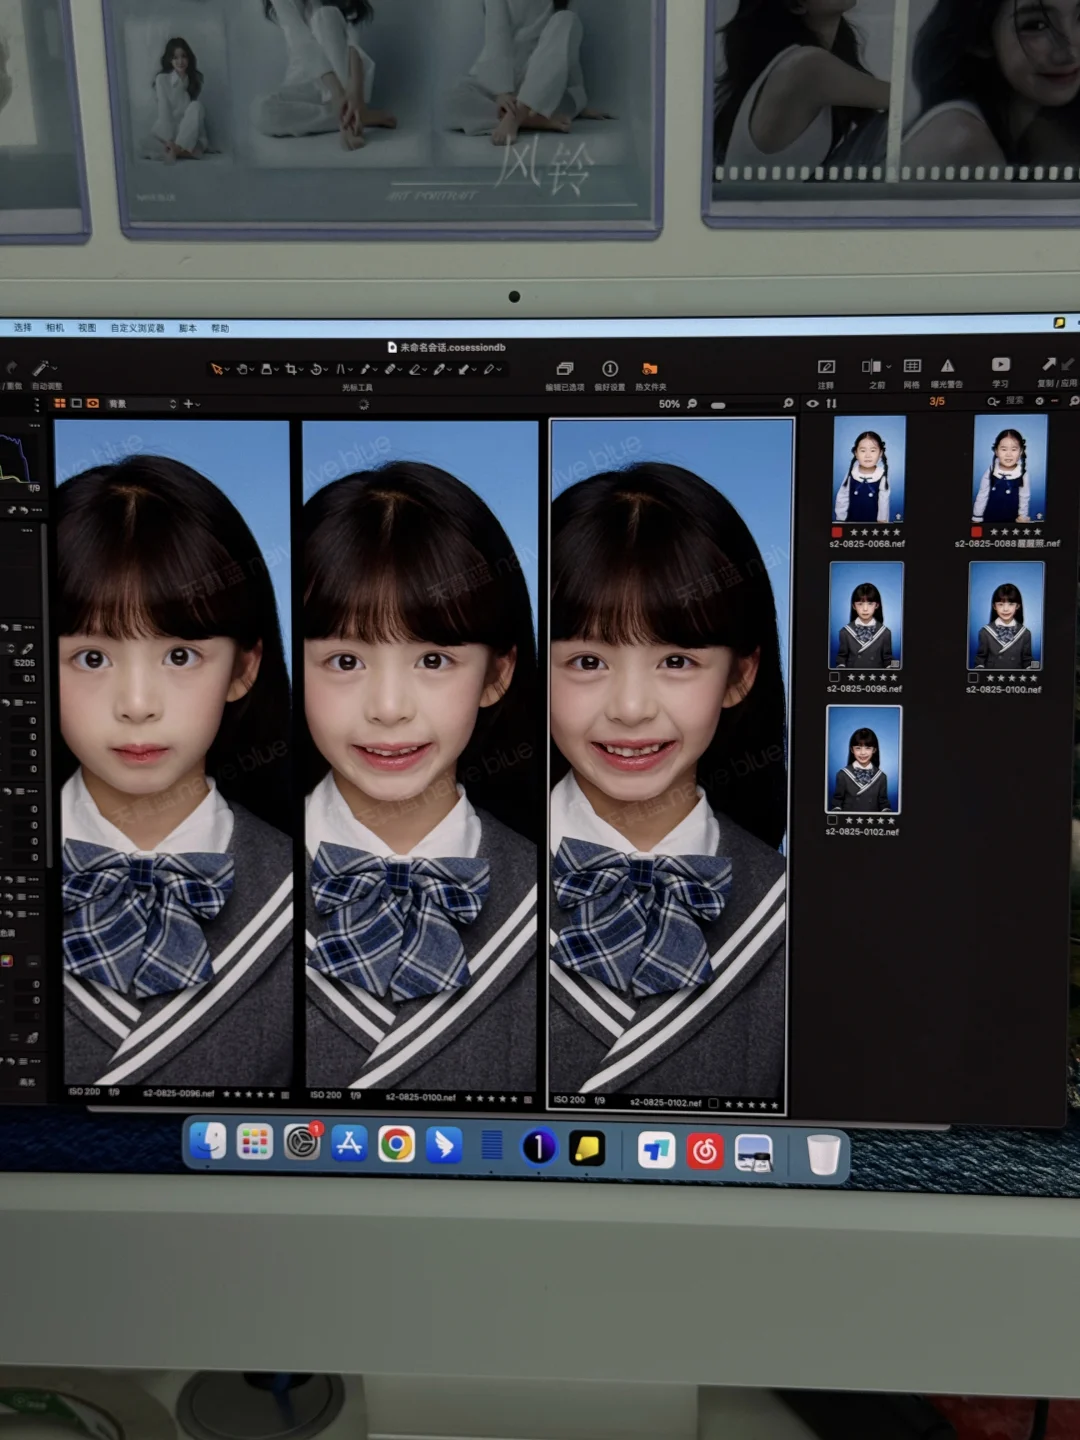Open the 注释 annotation tool

pos(826,367)
